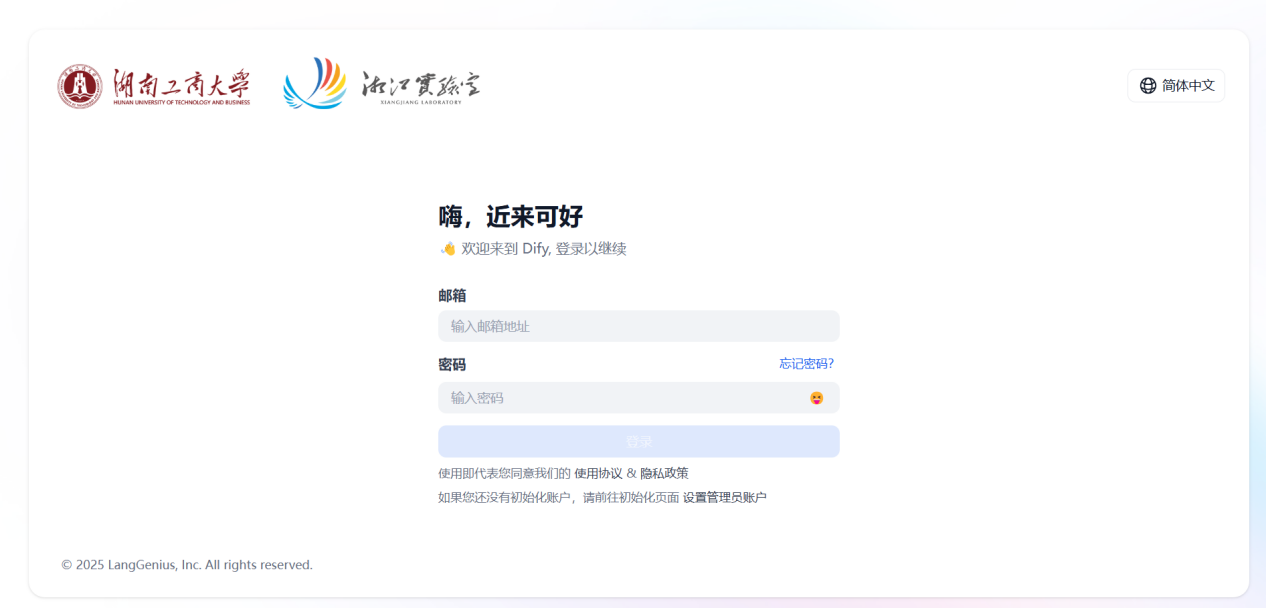Click the 邮箱 field label
Image resolution: width=1266 pixels, height=608 pixels.
[452, 296]
